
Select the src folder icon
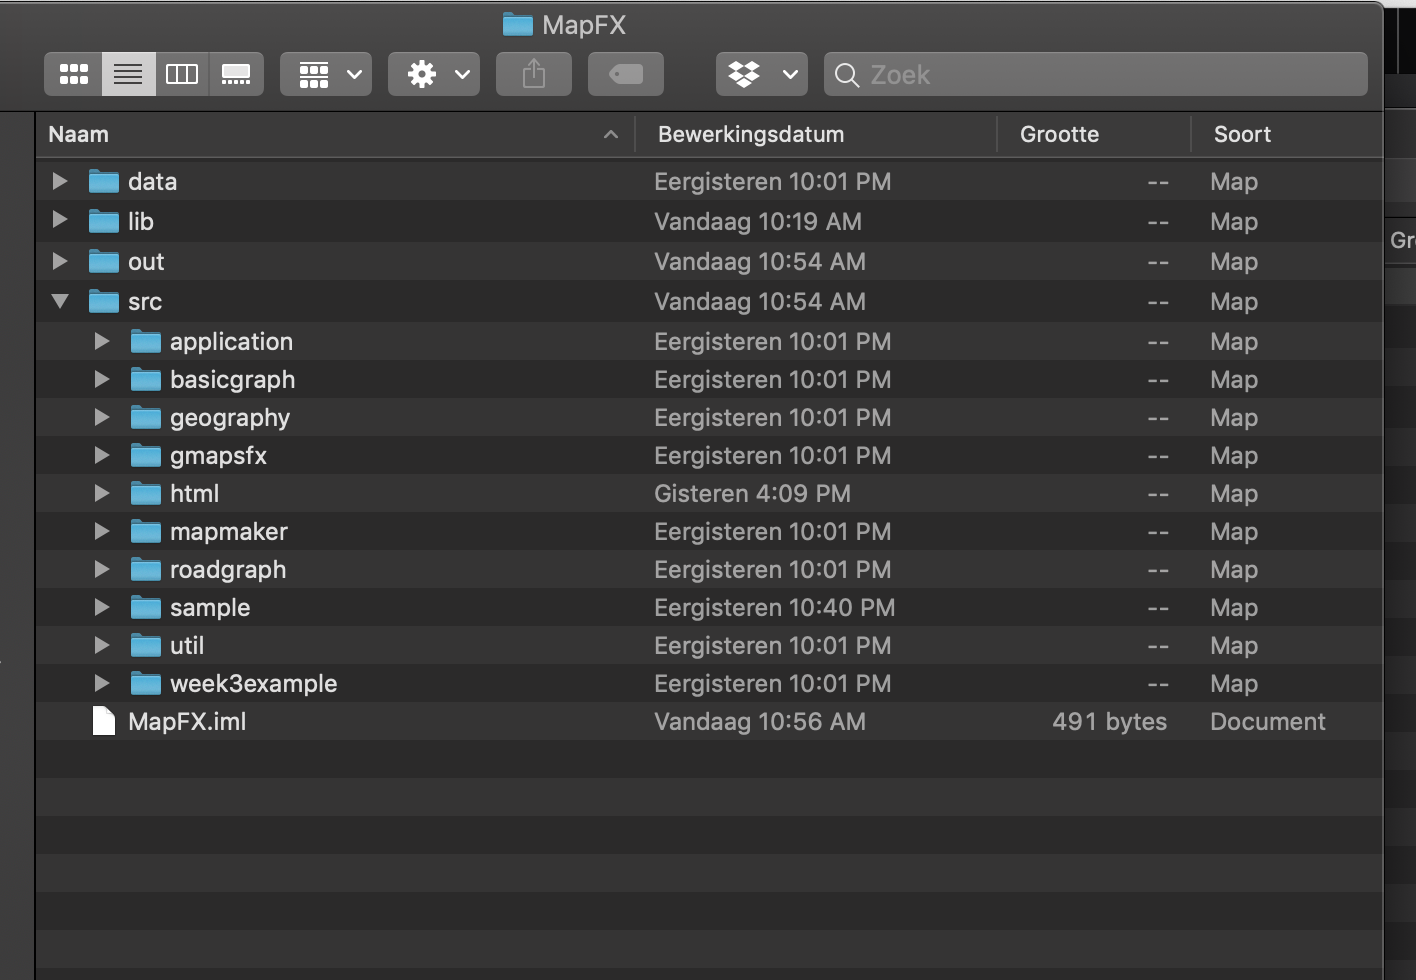(x=104, y=301)
